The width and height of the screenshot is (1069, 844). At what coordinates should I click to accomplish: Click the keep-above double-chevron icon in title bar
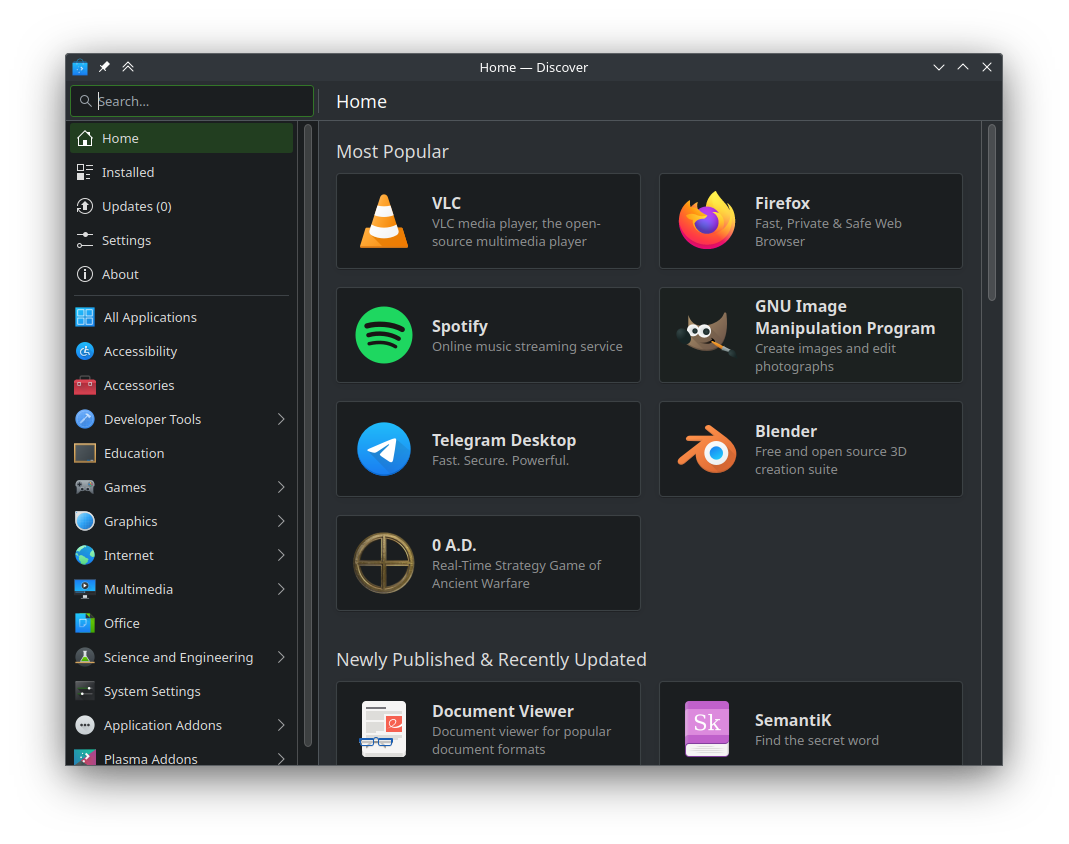pos(128,67)
